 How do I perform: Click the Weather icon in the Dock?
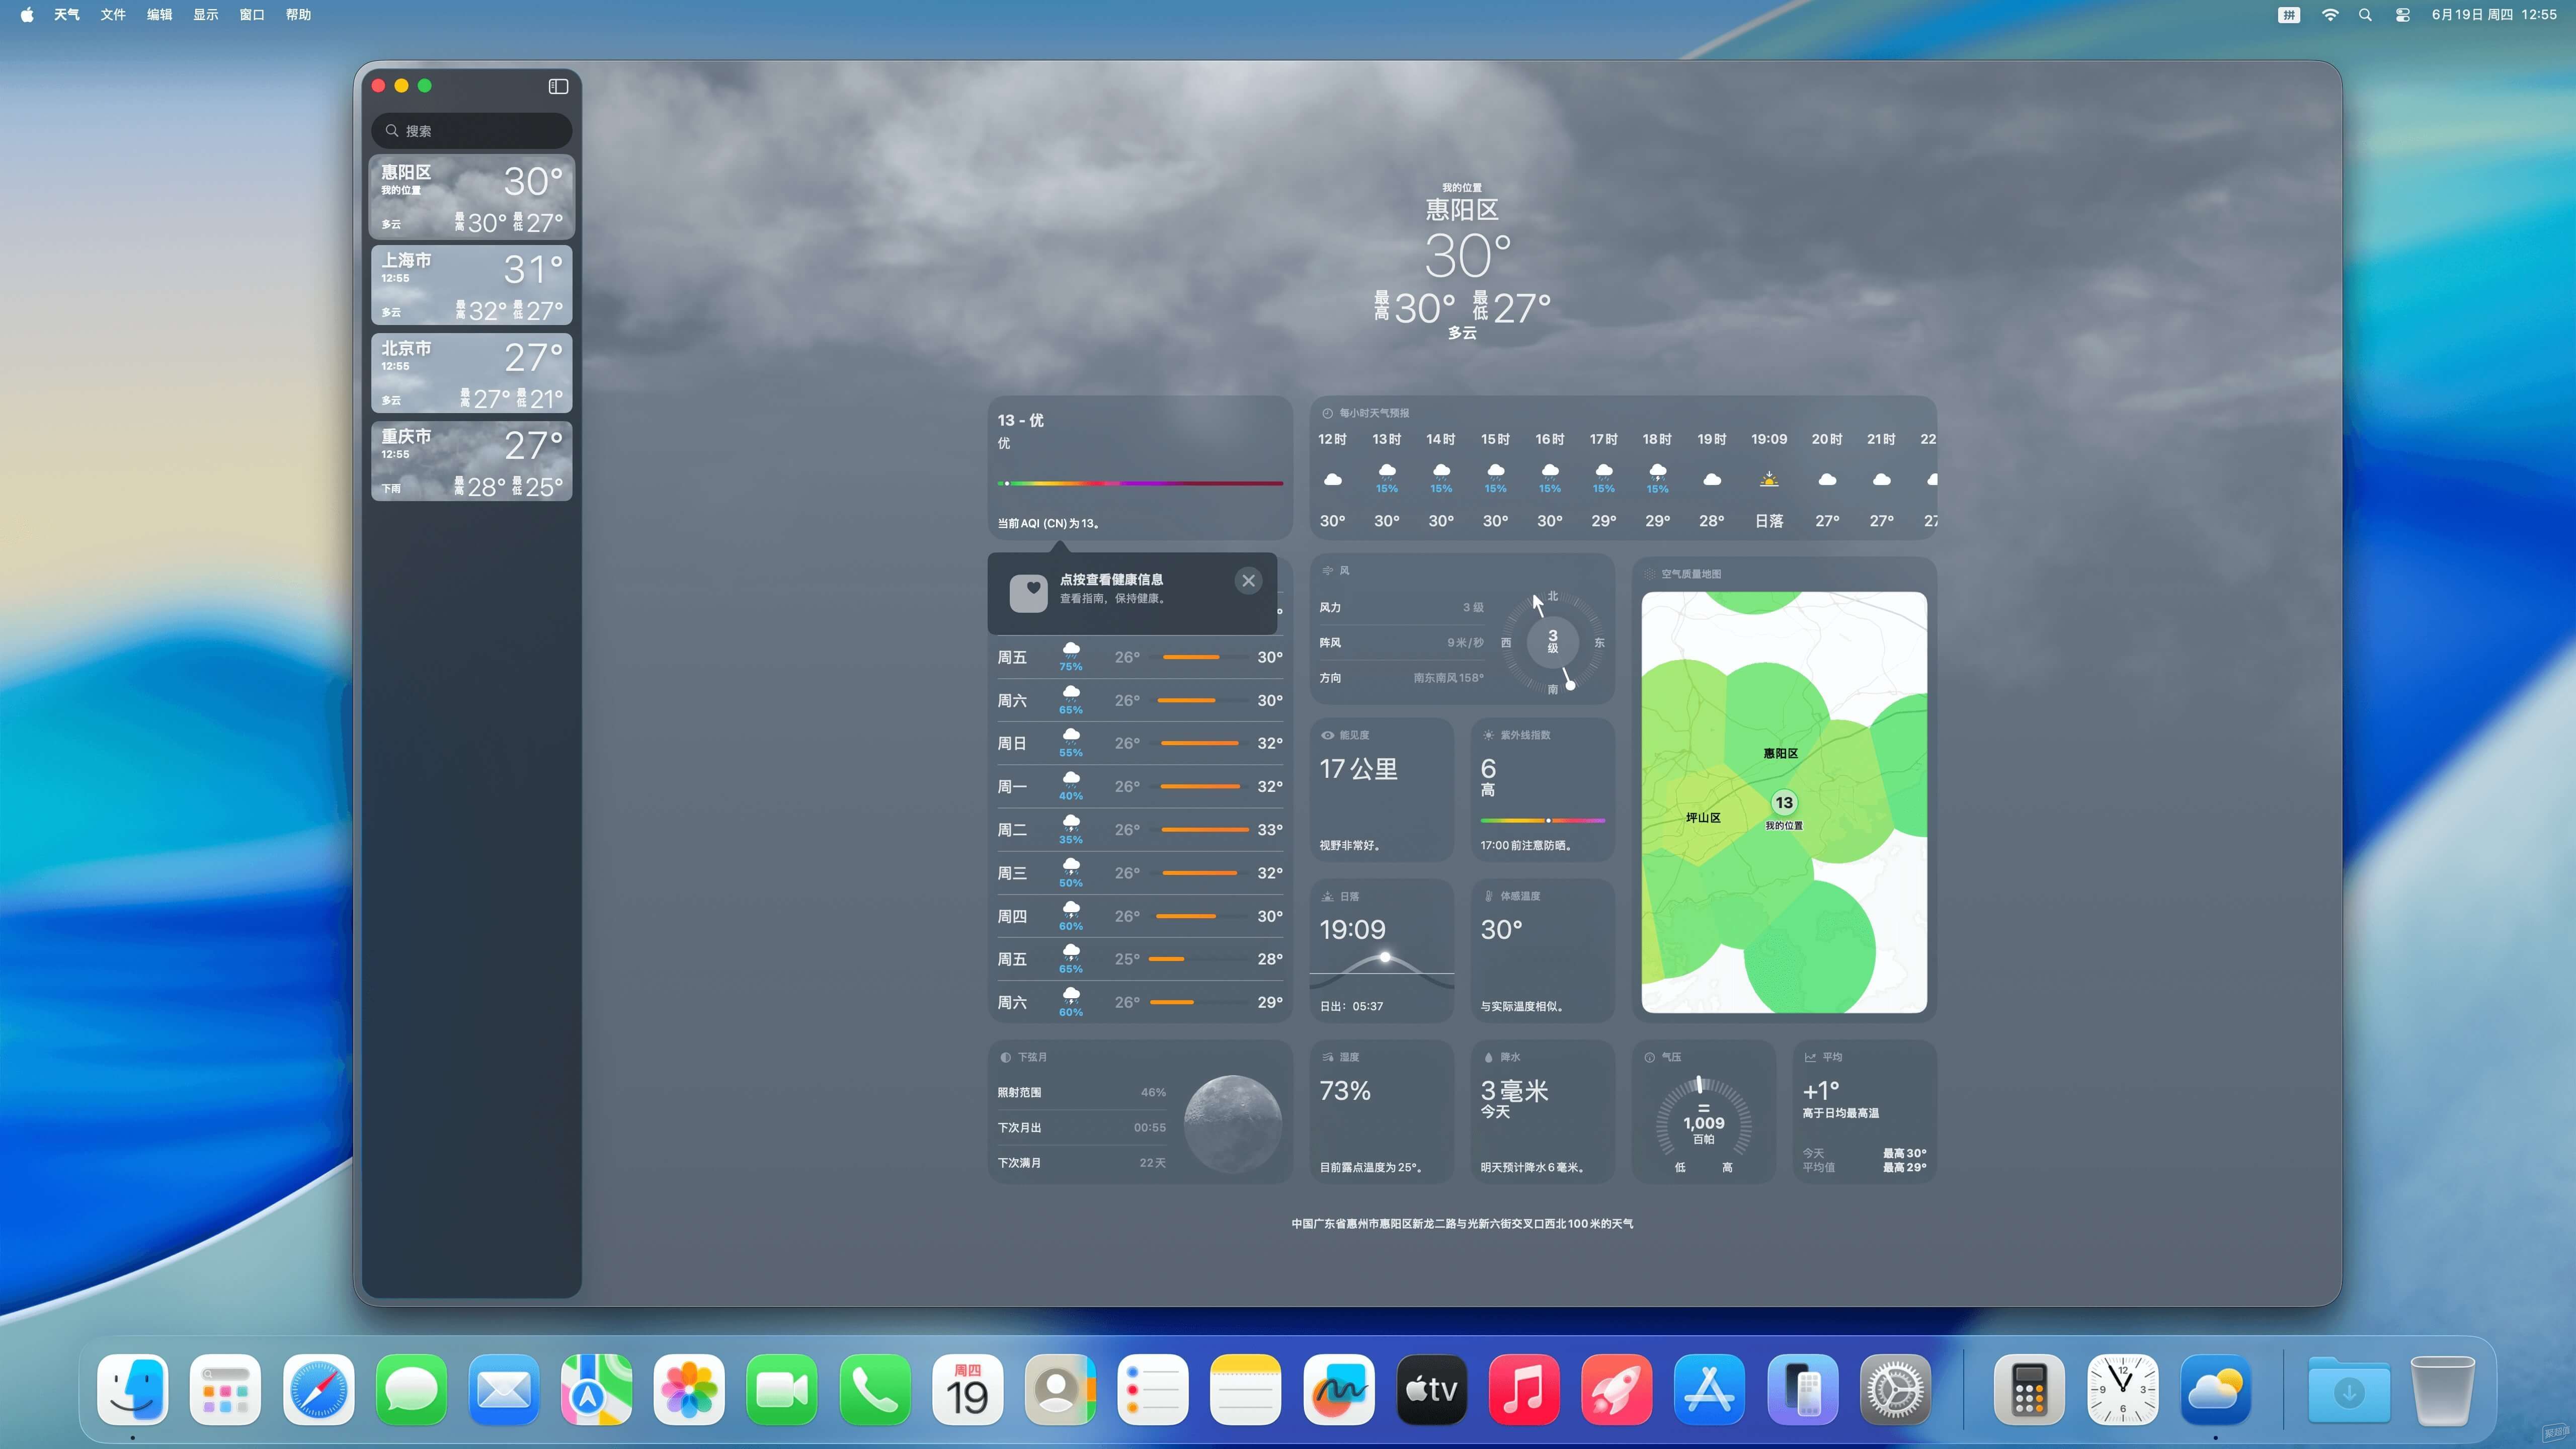pyautogui.click(x=2215, y=1389)
